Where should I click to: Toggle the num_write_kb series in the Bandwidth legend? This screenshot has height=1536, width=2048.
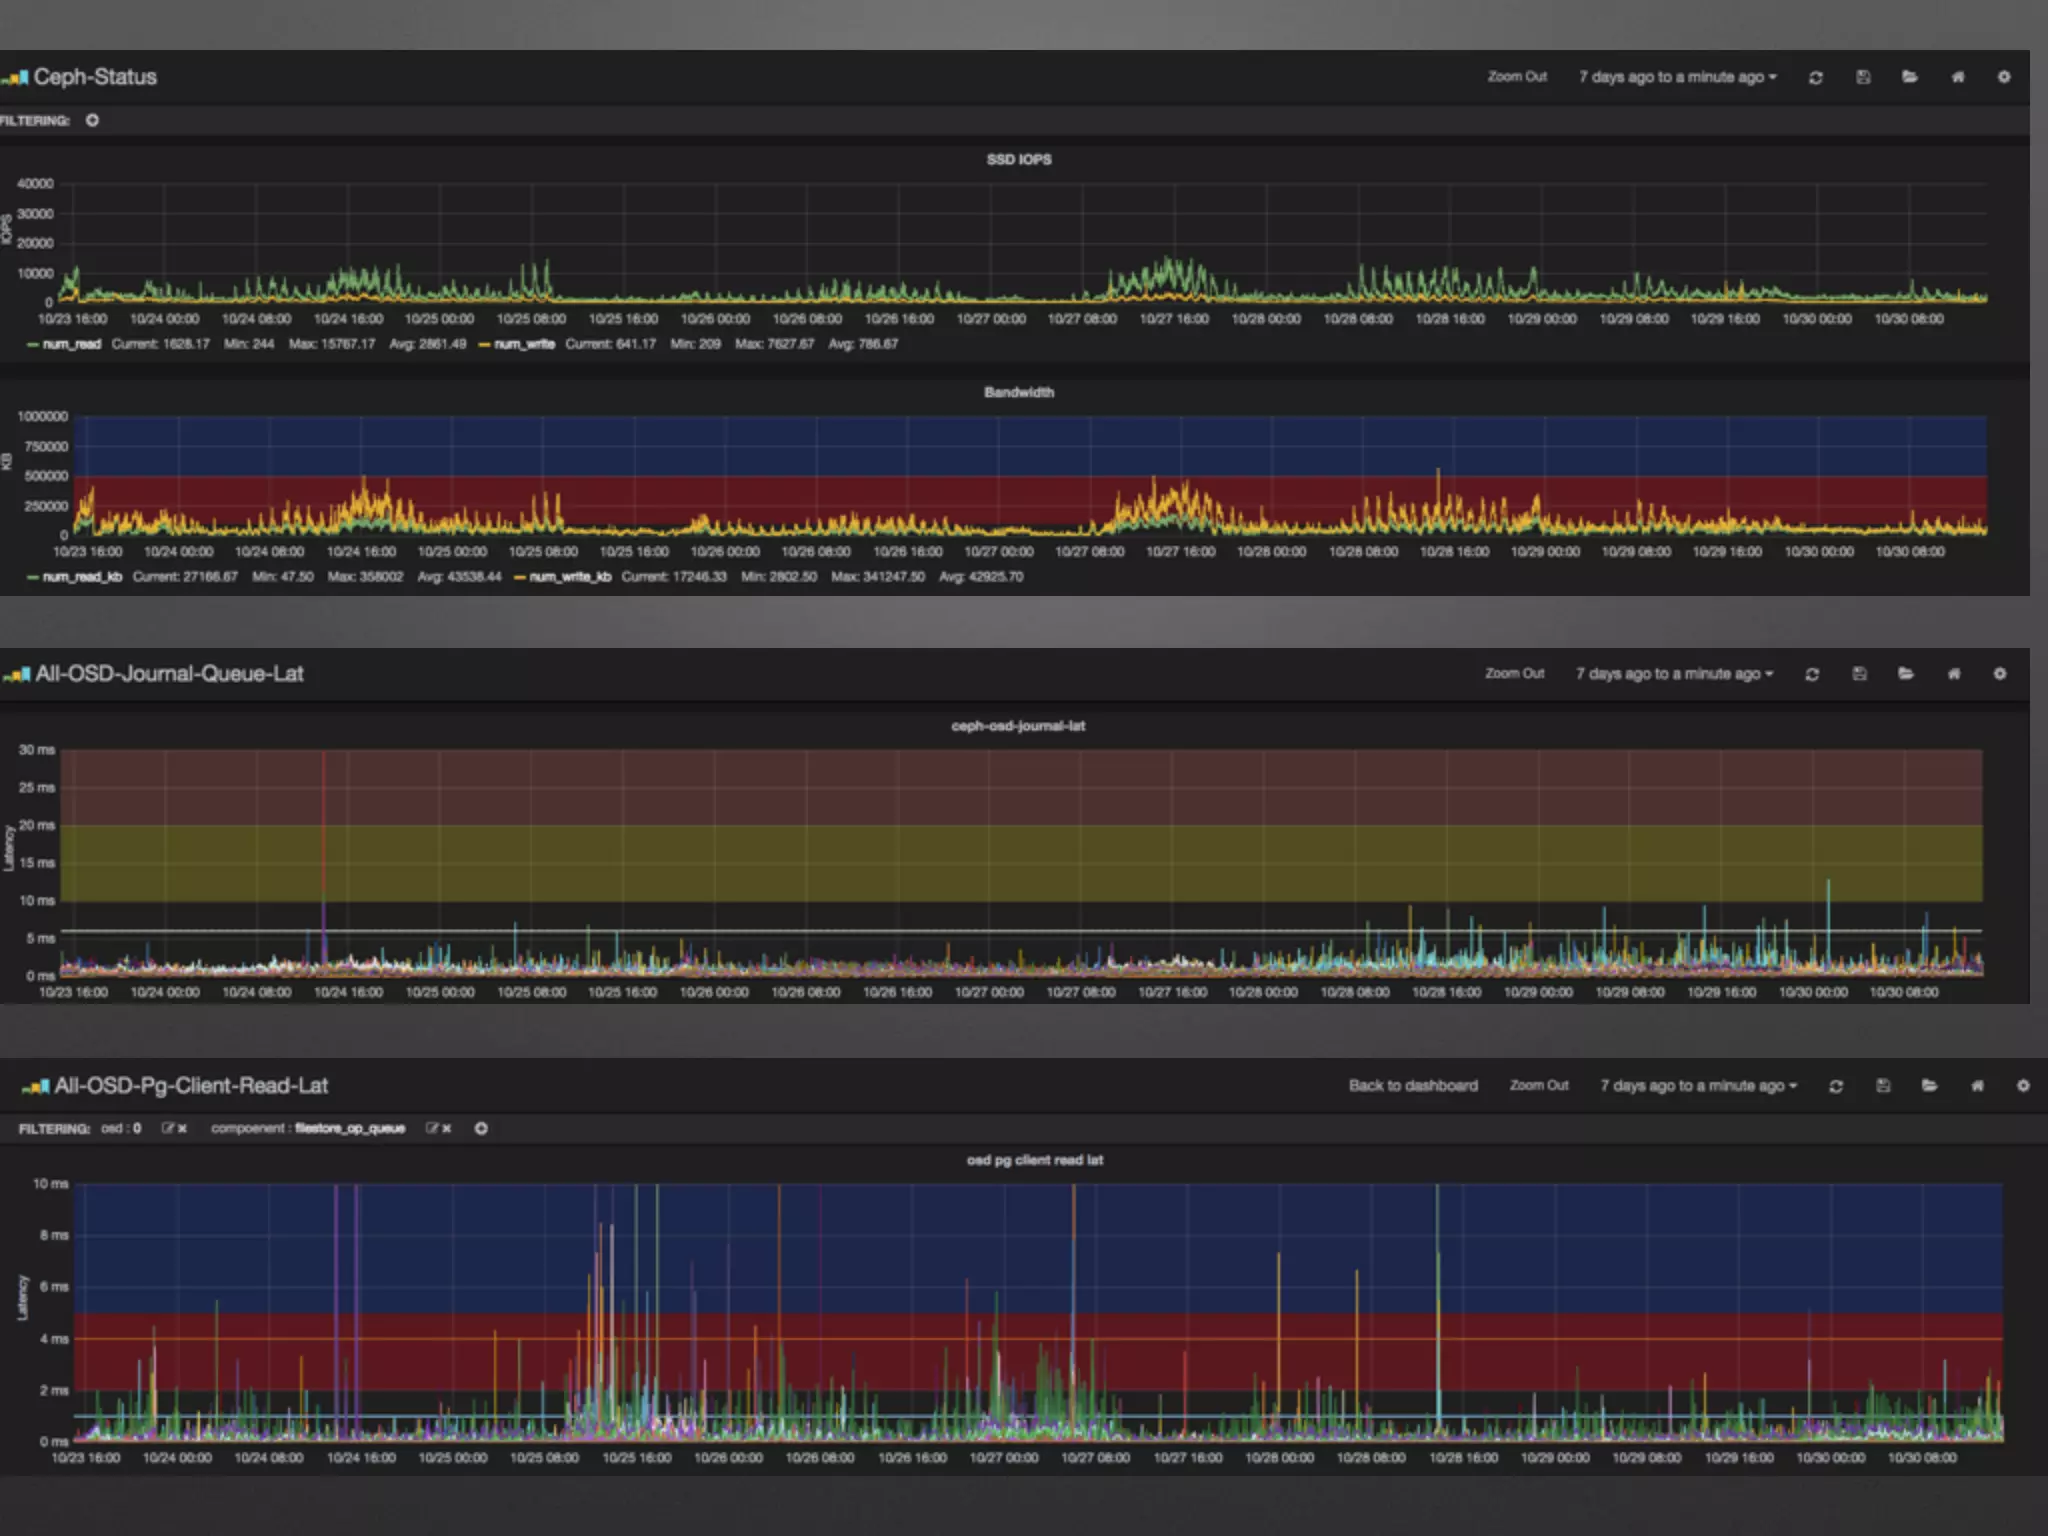569,577
